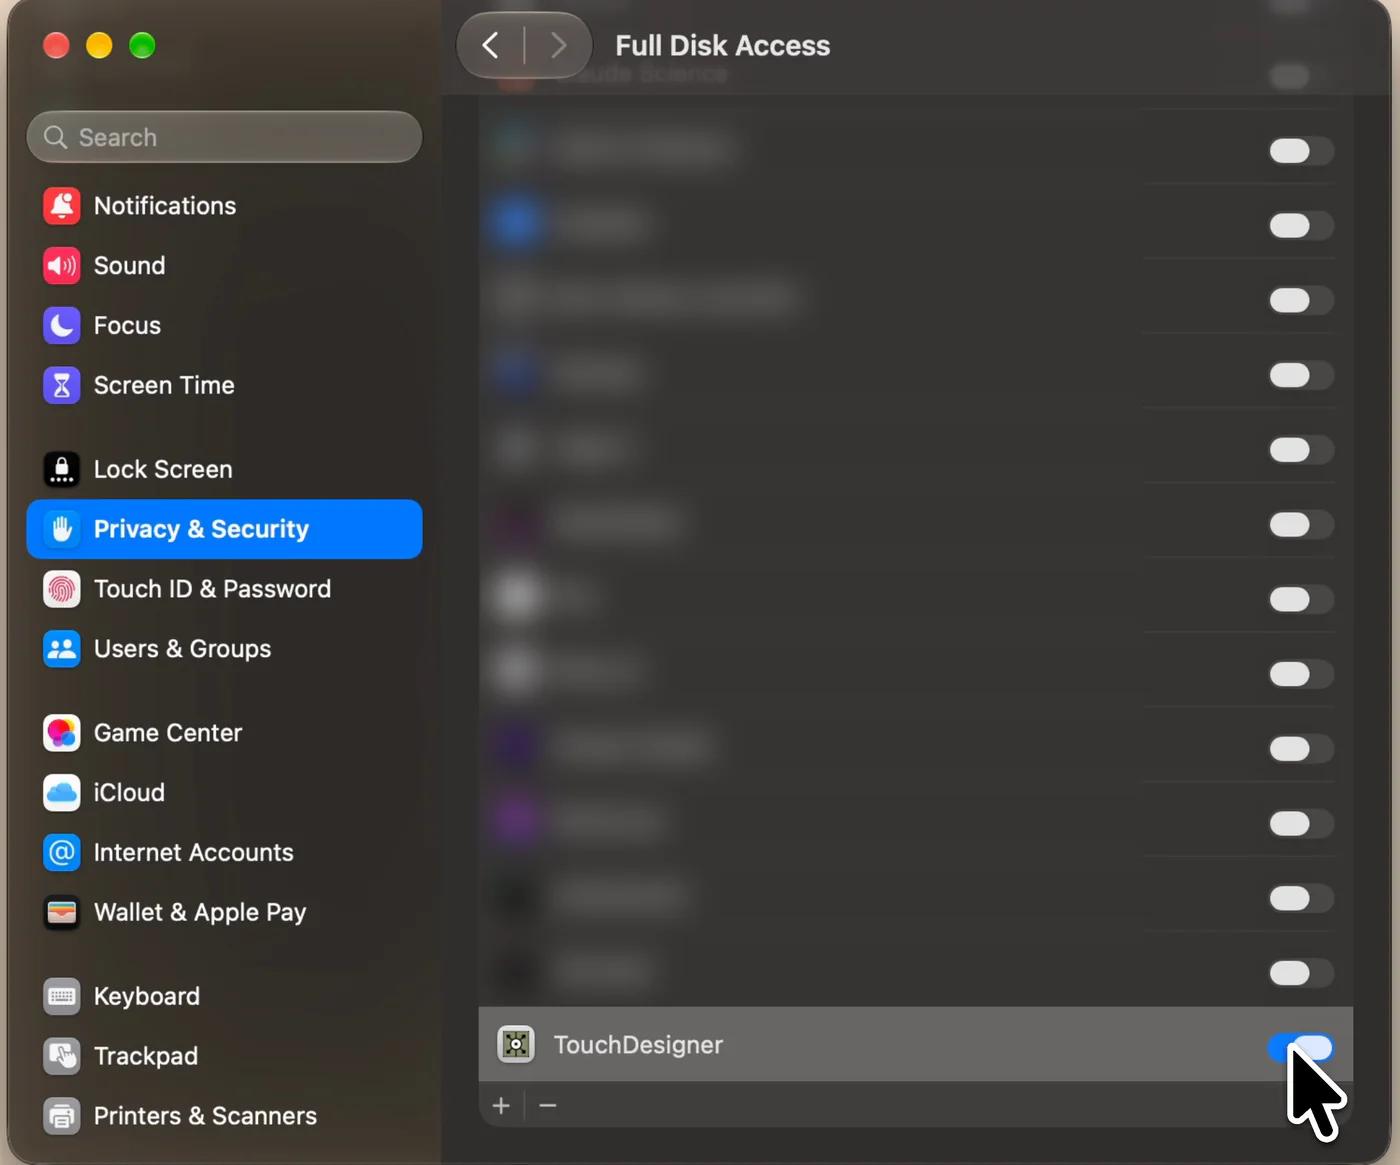Click the Game Center icon
This screenshot has height=1165, width=1400.
tap(62, 733)
